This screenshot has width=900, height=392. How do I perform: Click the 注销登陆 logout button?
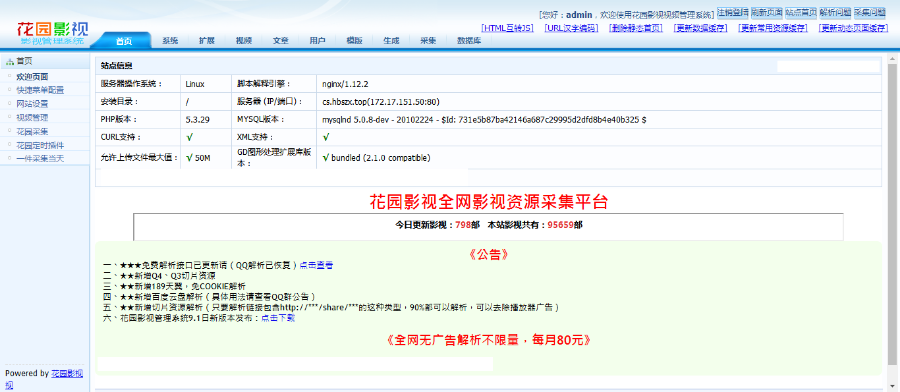point(732,12)
